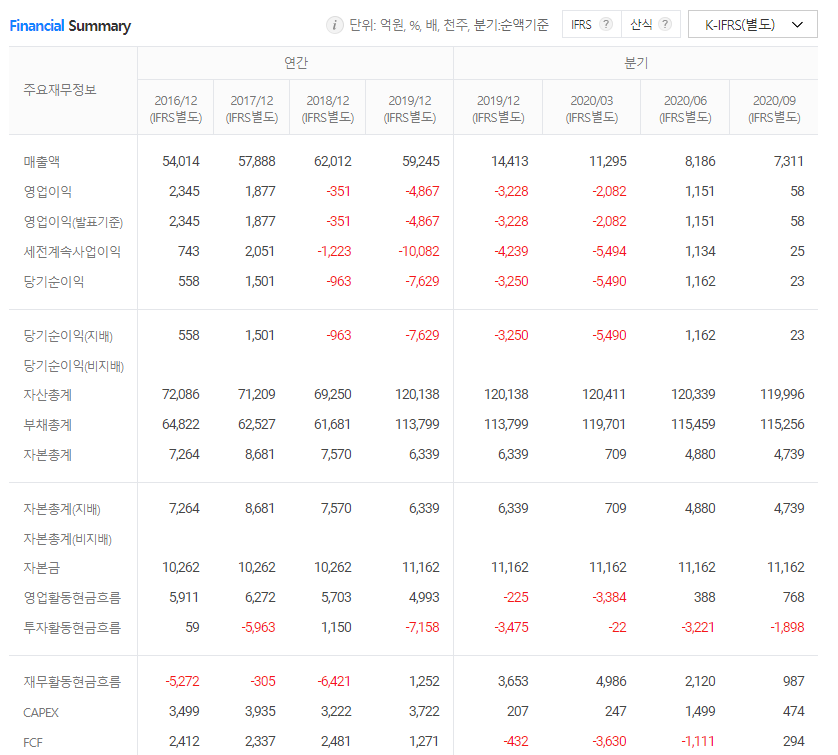Image resolution: width=838 pixels, height=755 pixels.
Task: Select the 2020/06 quarterly column header
Action: [x=685, y=108]
